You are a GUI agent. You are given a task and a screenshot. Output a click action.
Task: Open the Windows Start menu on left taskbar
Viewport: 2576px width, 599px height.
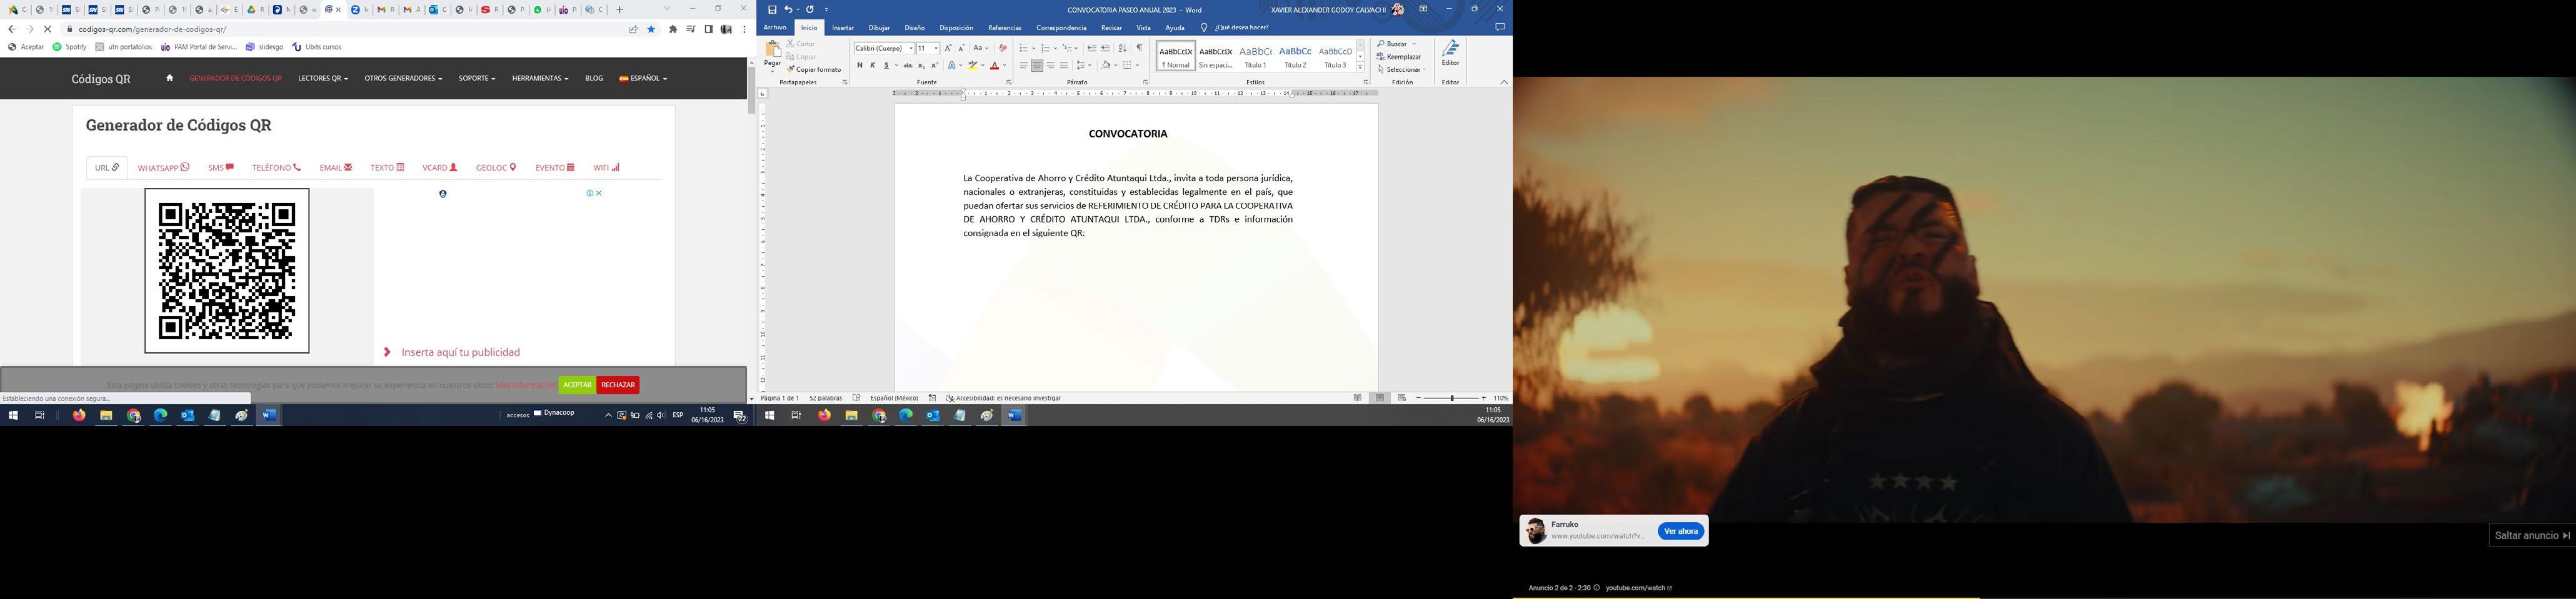[x=14, y=415]
